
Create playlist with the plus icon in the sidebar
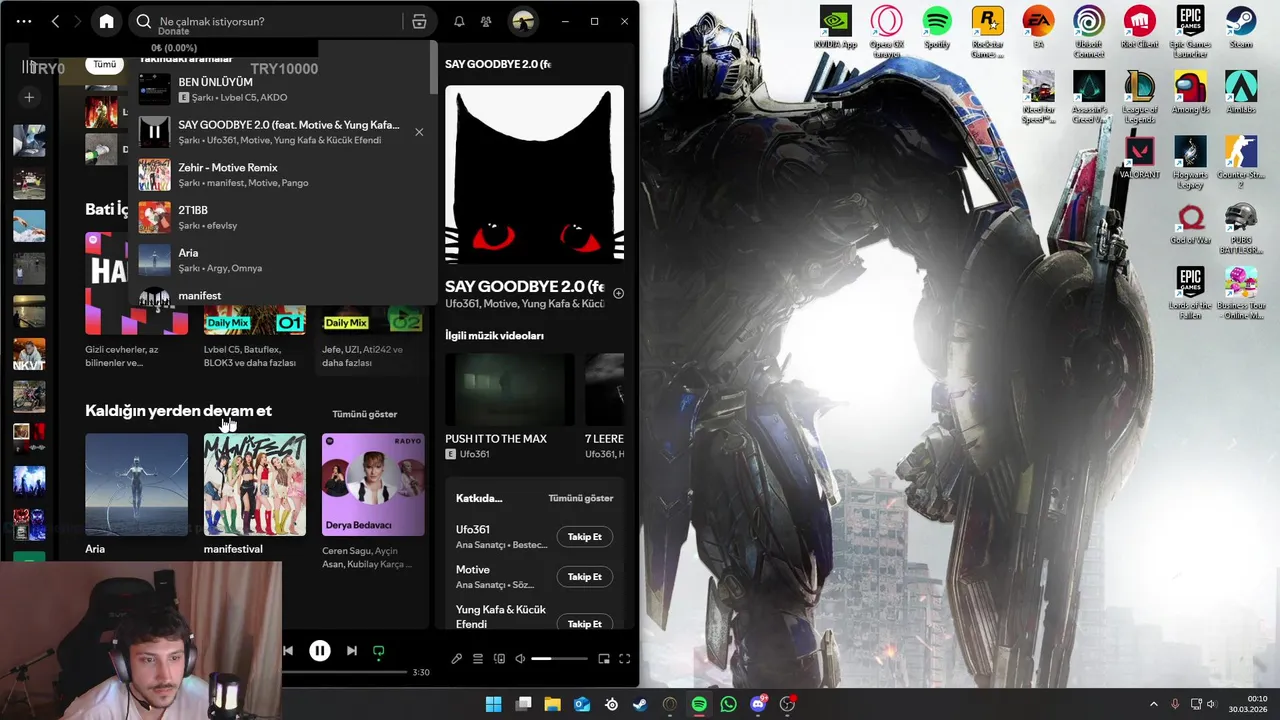30,97
